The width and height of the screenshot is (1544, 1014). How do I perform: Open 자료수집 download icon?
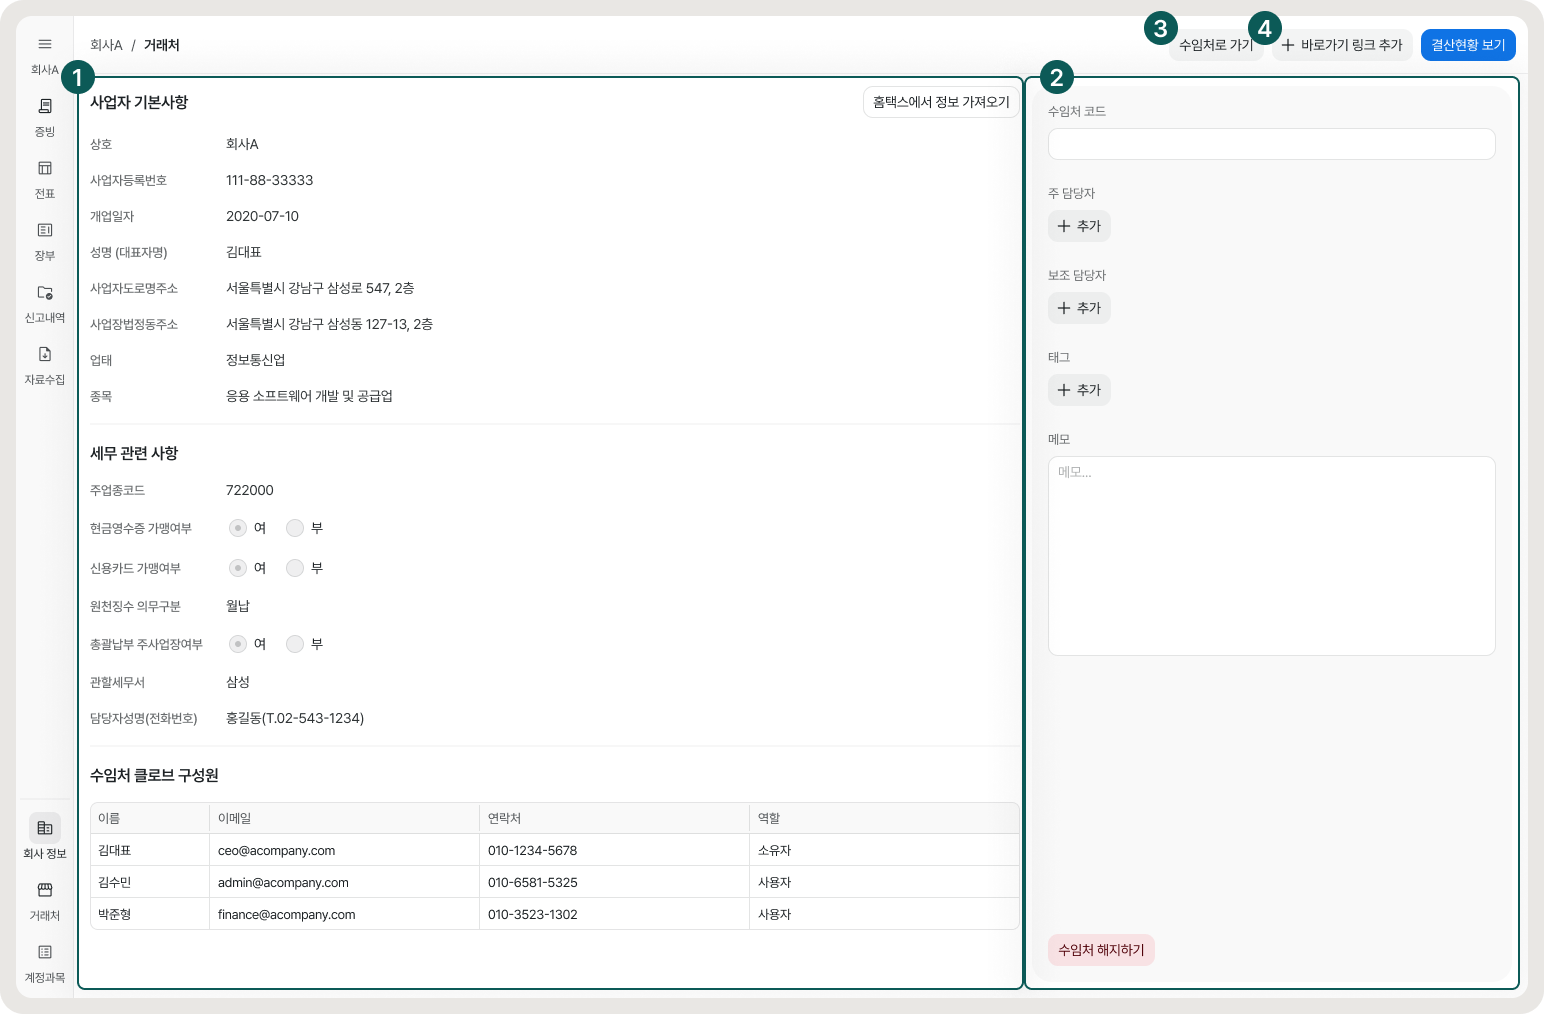(x=45, y=355)
